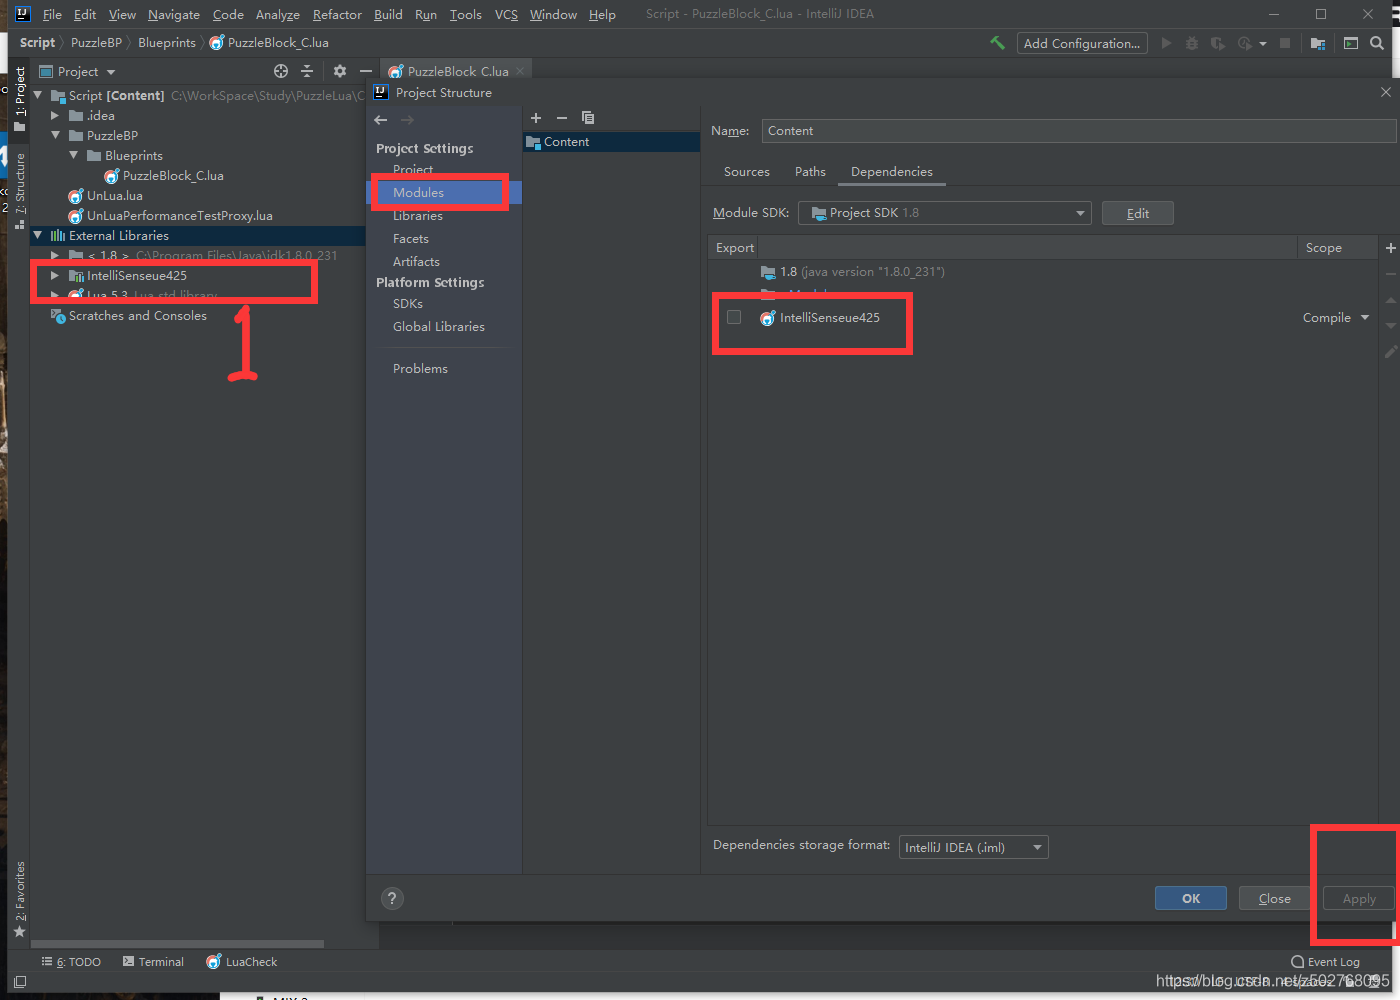Expand the IntelliSenseue425 library node
1400x1000 pixels.
[x=55, y=275]
